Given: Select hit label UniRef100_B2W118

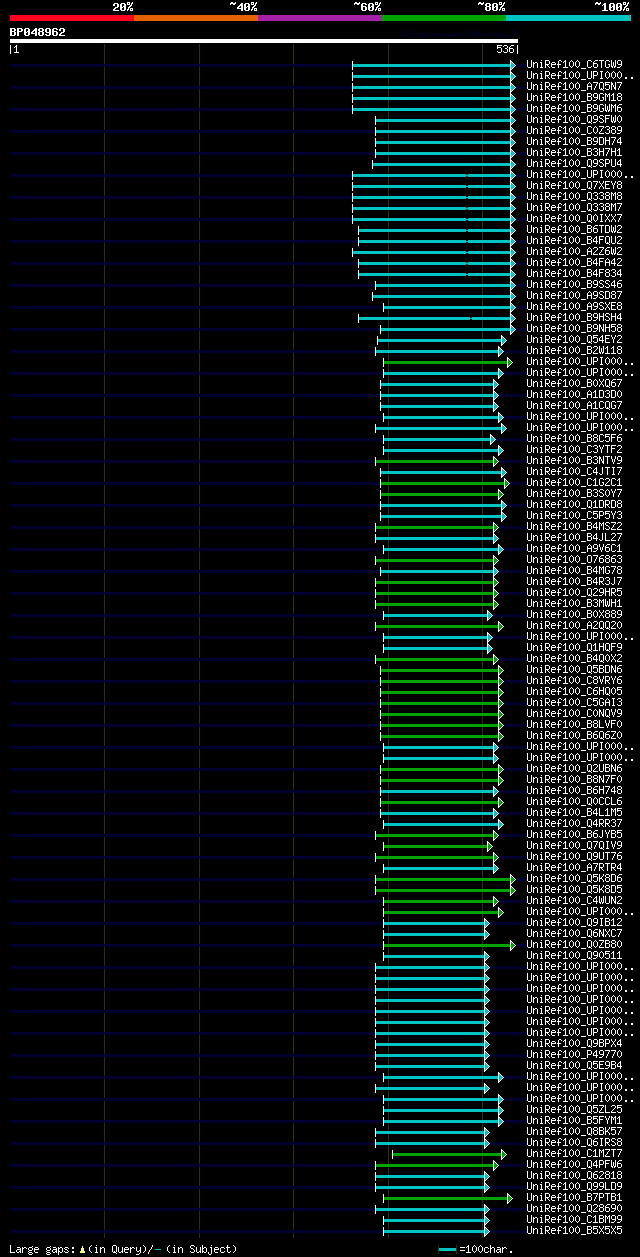Looking at the screenshot, I should tap(575, 351).
